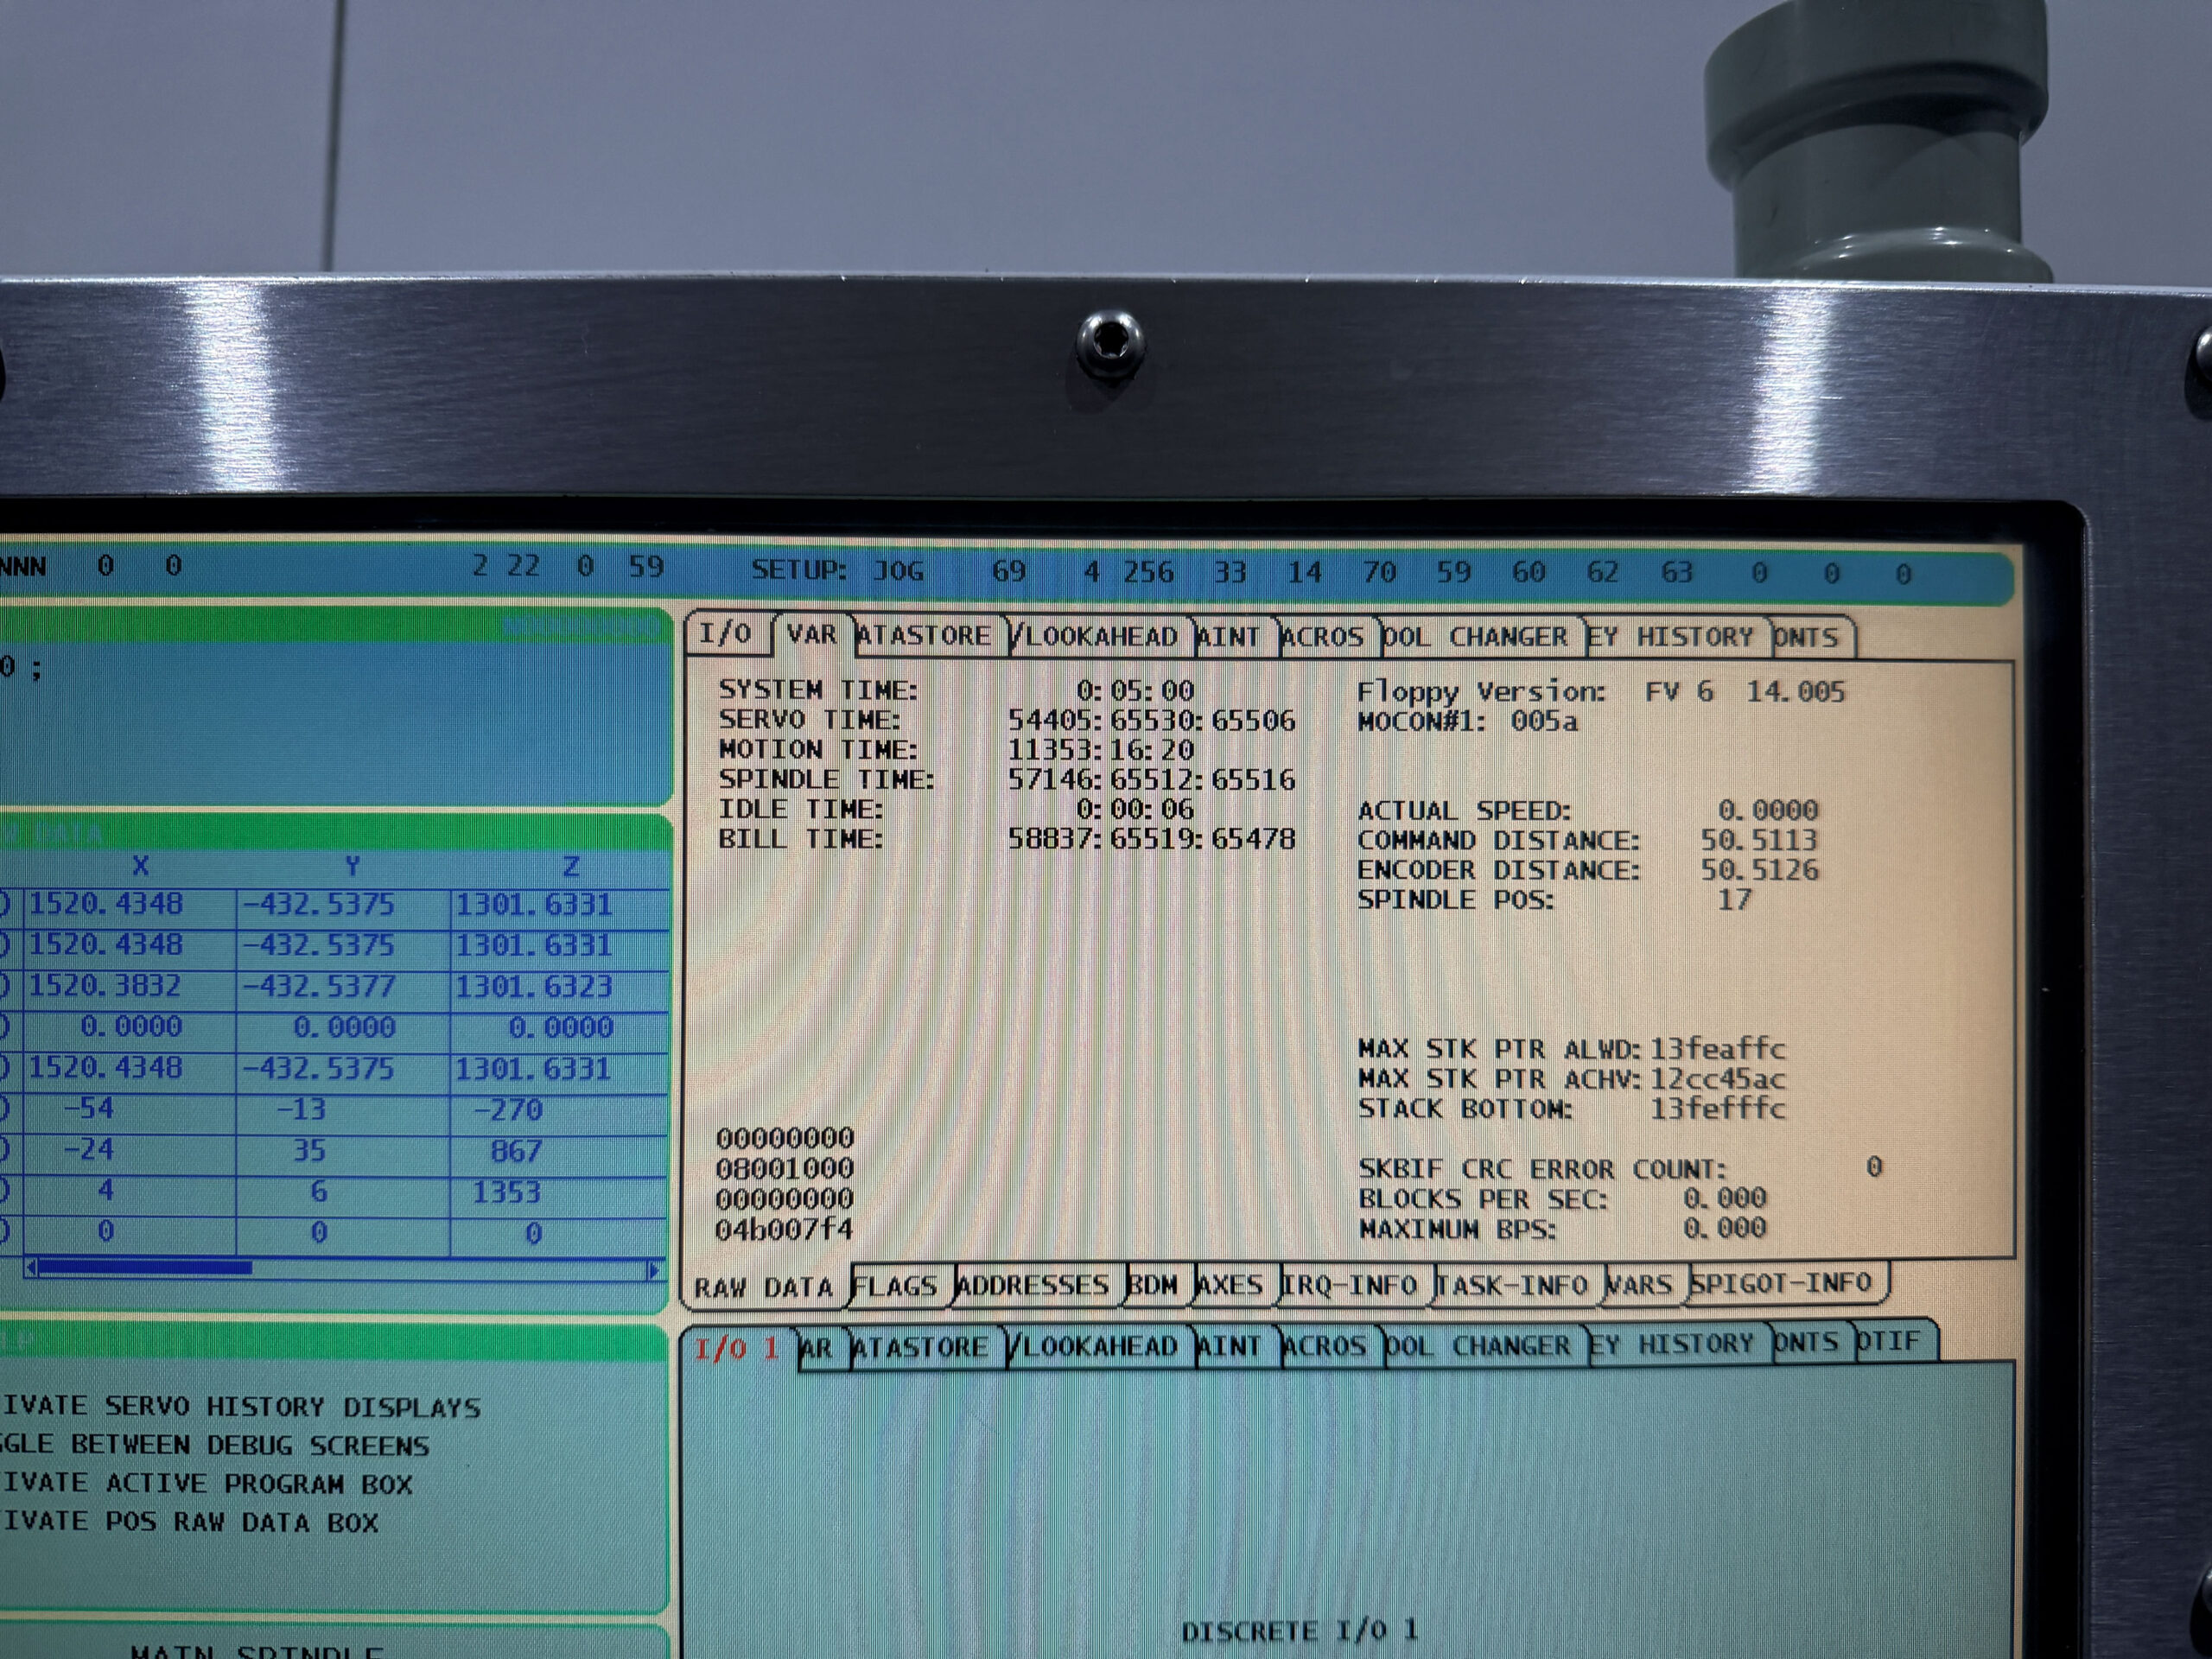Select the Z value 1301.6323
This screenshot has height=1659, width=2212.
coord(533,987)
